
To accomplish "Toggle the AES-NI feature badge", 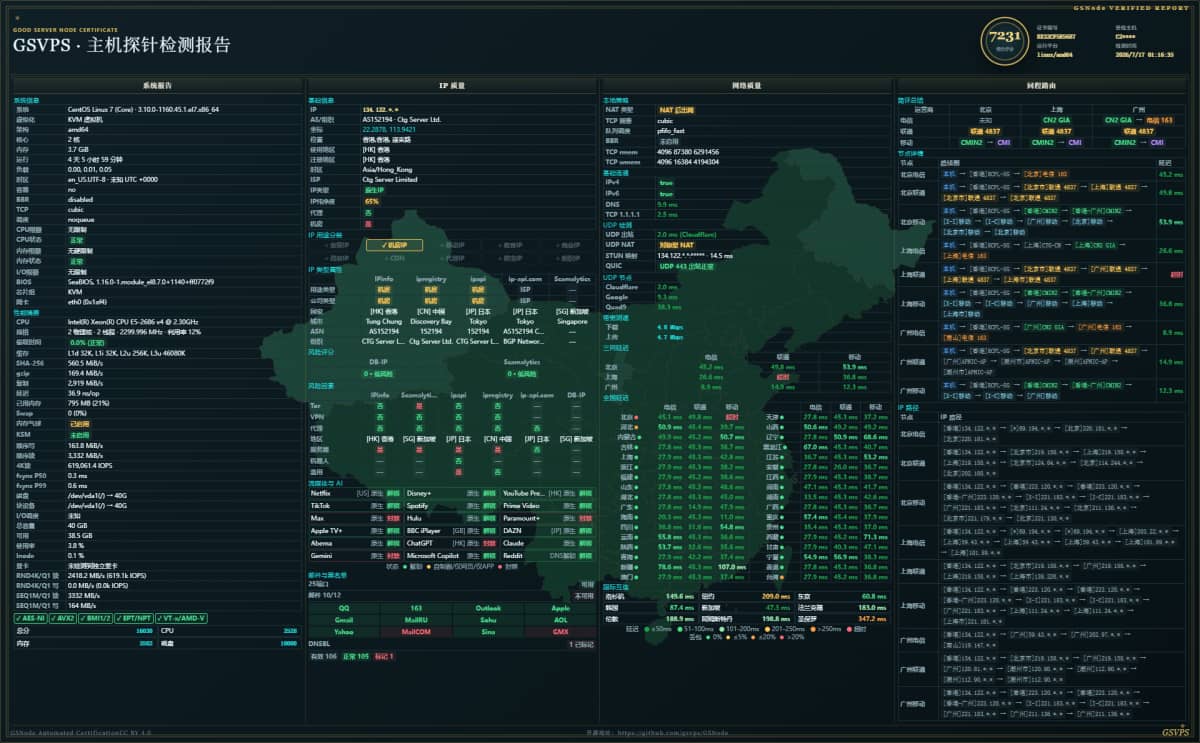I will click(x=33, y=617).
